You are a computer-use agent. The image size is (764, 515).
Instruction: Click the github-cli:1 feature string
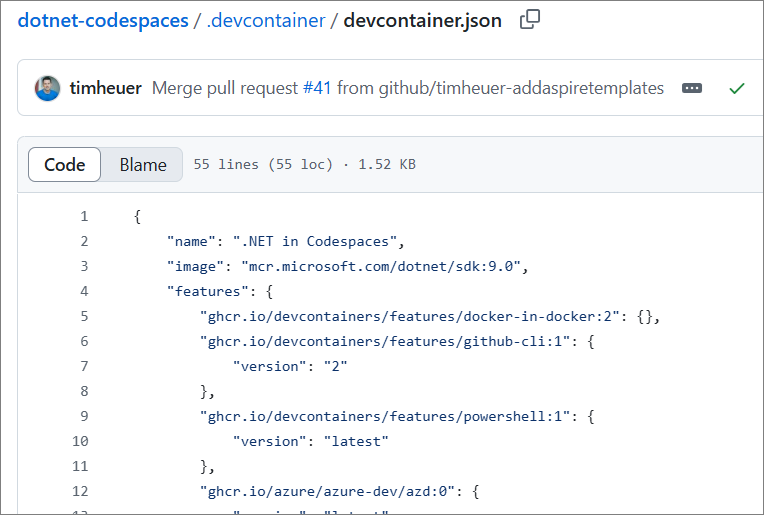(385, 342)
